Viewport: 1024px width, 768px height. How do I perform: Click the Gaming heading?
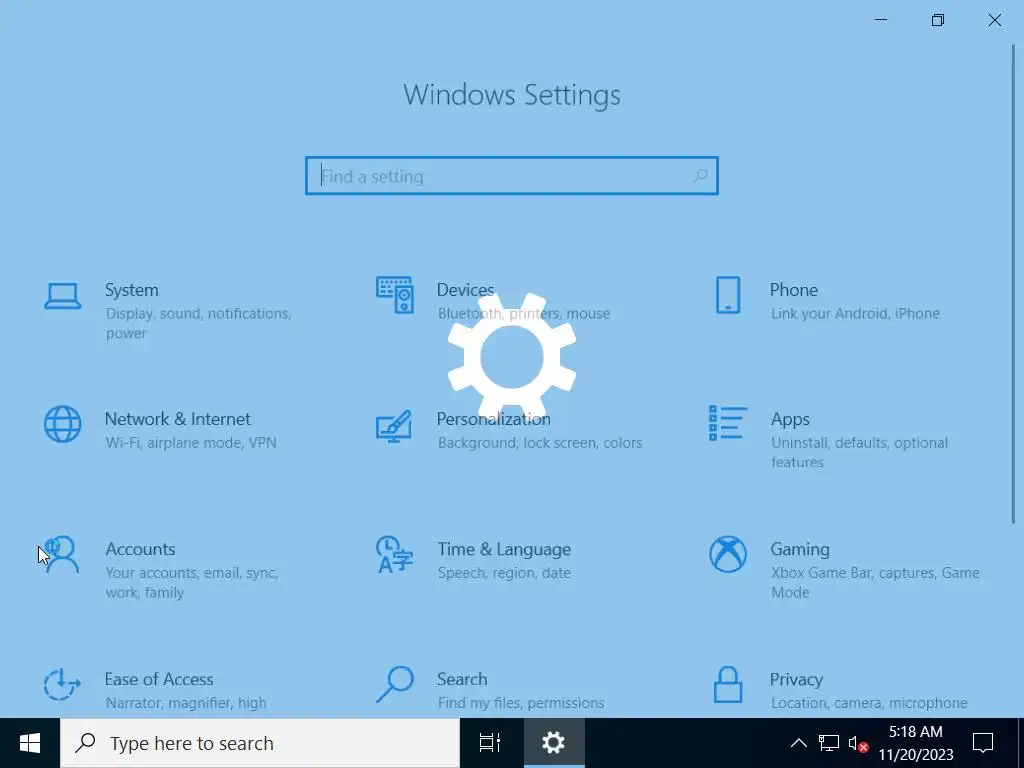point(800,549)
